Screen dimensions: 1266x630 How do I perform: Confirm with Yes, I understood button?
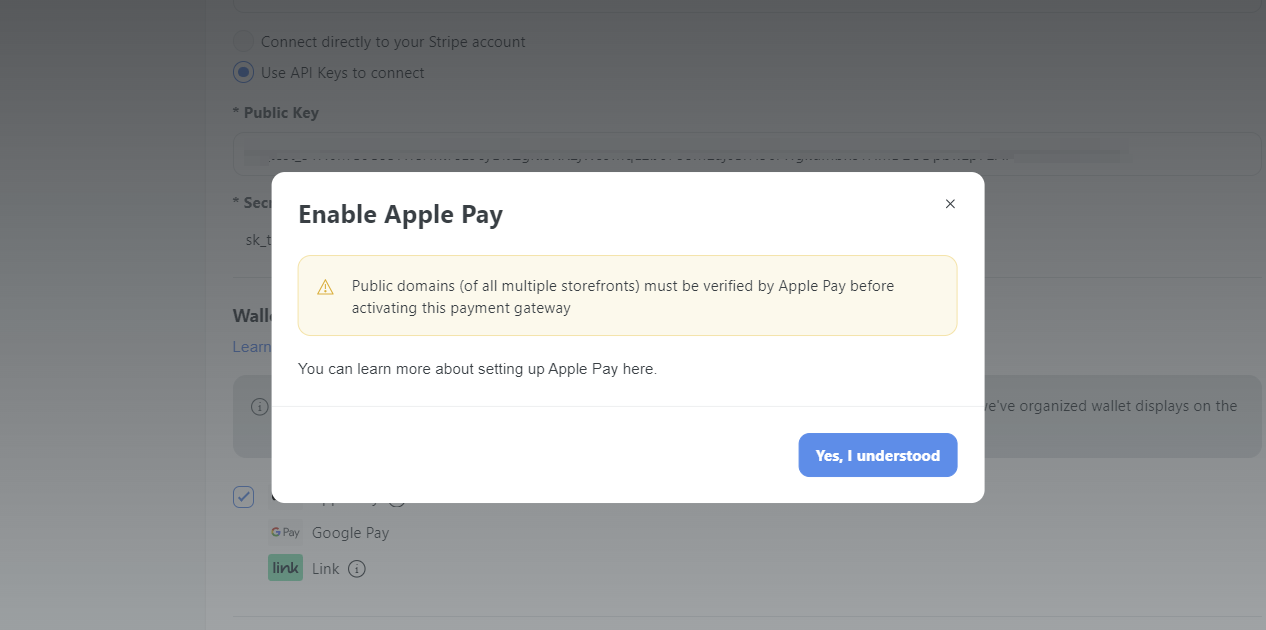(x=878, y=455)
